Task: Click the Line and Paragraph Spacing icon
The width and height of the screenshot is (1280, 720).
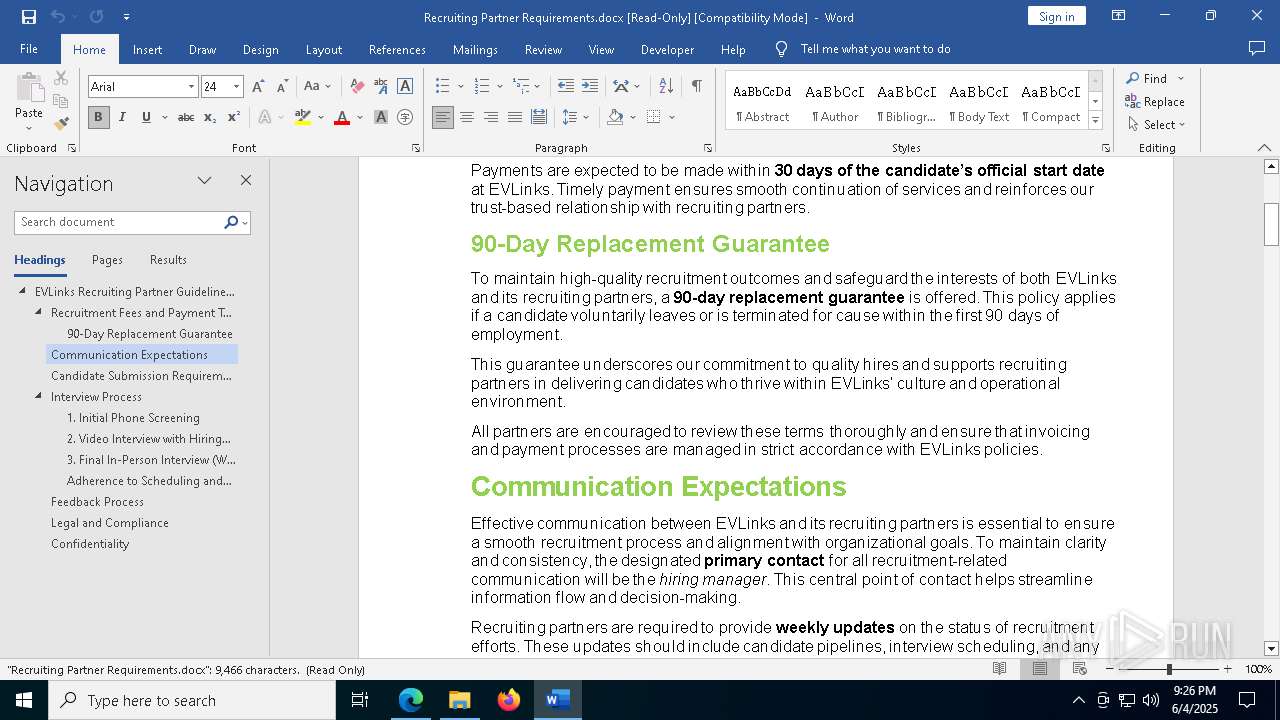Action: pos(570,117)
